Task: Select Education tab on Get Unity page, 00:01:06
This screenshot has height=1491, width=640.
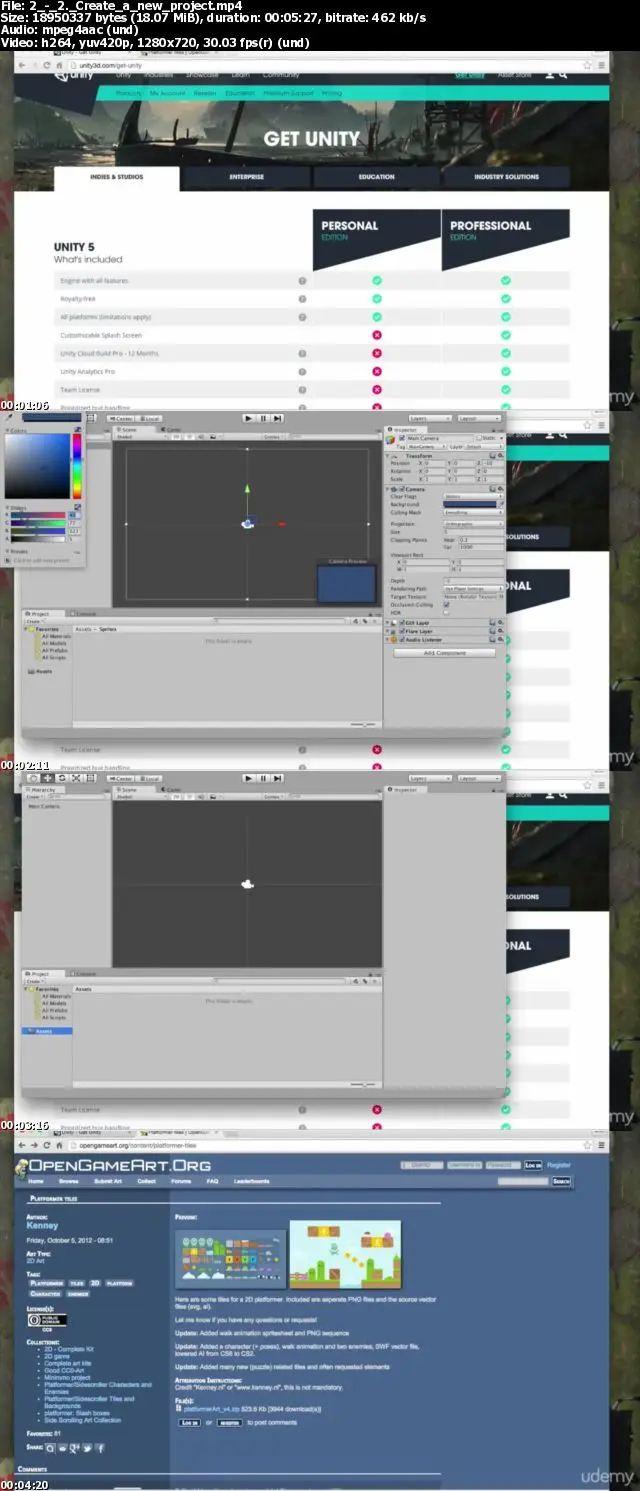Action: tap(377, 177)
